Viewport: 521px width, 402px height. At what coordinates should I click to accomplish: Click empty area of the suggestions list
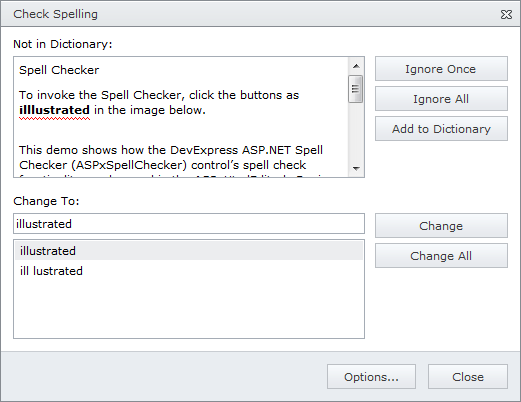pyautogui.click(x=189, y=308)
